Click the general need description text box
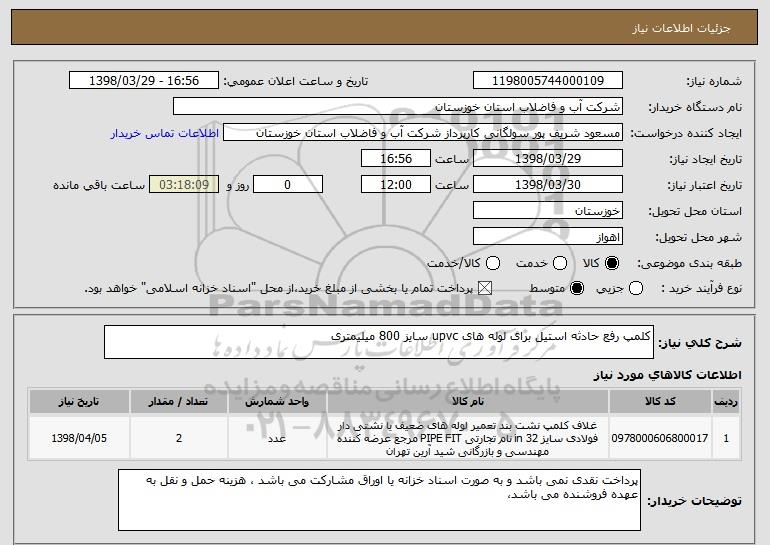770x545 pixels. tap(379, 342)
